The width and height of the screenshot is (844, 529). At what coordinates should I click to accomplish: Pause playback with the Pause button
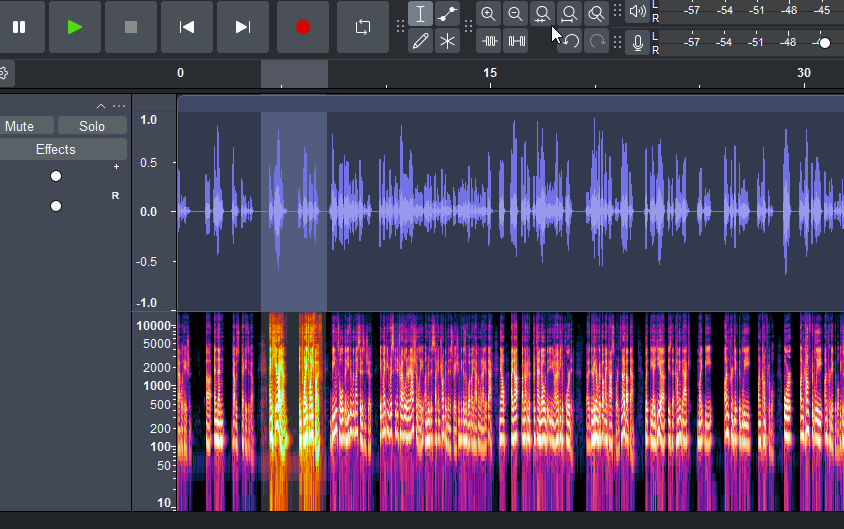click(19, 27)
